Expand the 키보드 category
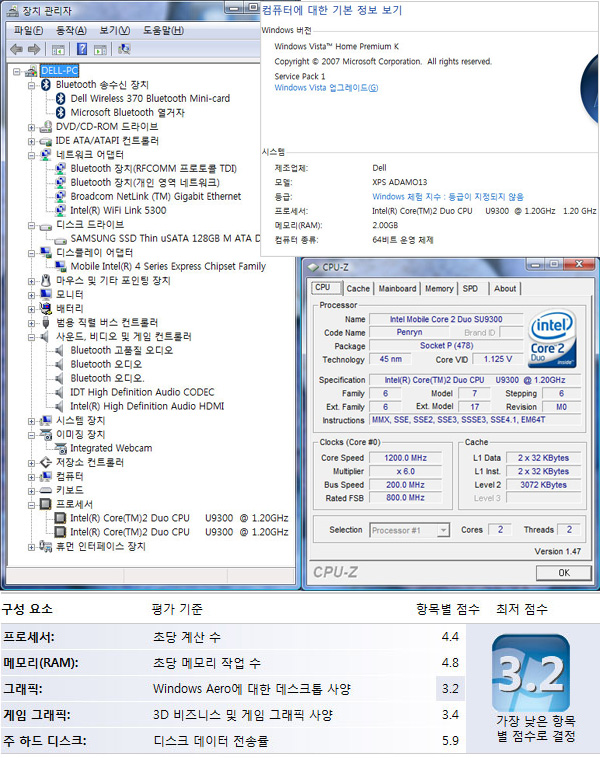The image size is (600, 758). coord(31,491)
